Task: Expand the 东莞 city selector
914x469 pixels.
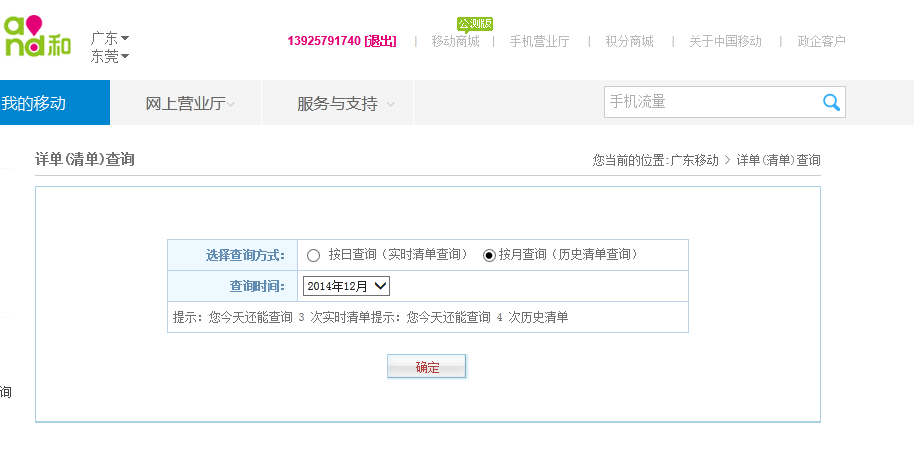Action: (110, 56)
